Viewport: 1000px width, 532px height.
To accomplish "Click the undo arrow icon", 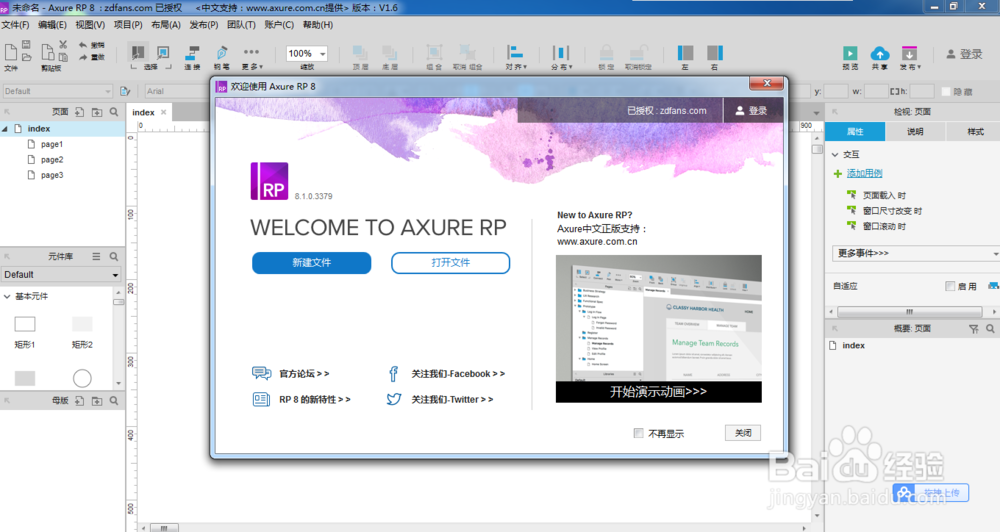I will [x=83, y=45].
